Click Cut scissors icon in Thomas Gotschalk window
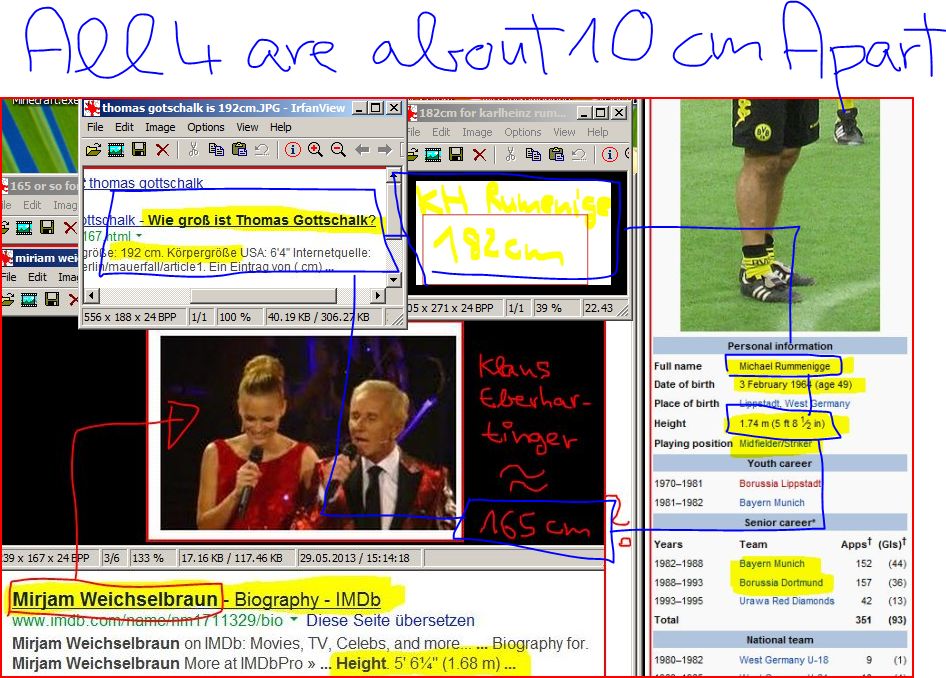This screenshot has height=678, width=946. pos(193,150)
